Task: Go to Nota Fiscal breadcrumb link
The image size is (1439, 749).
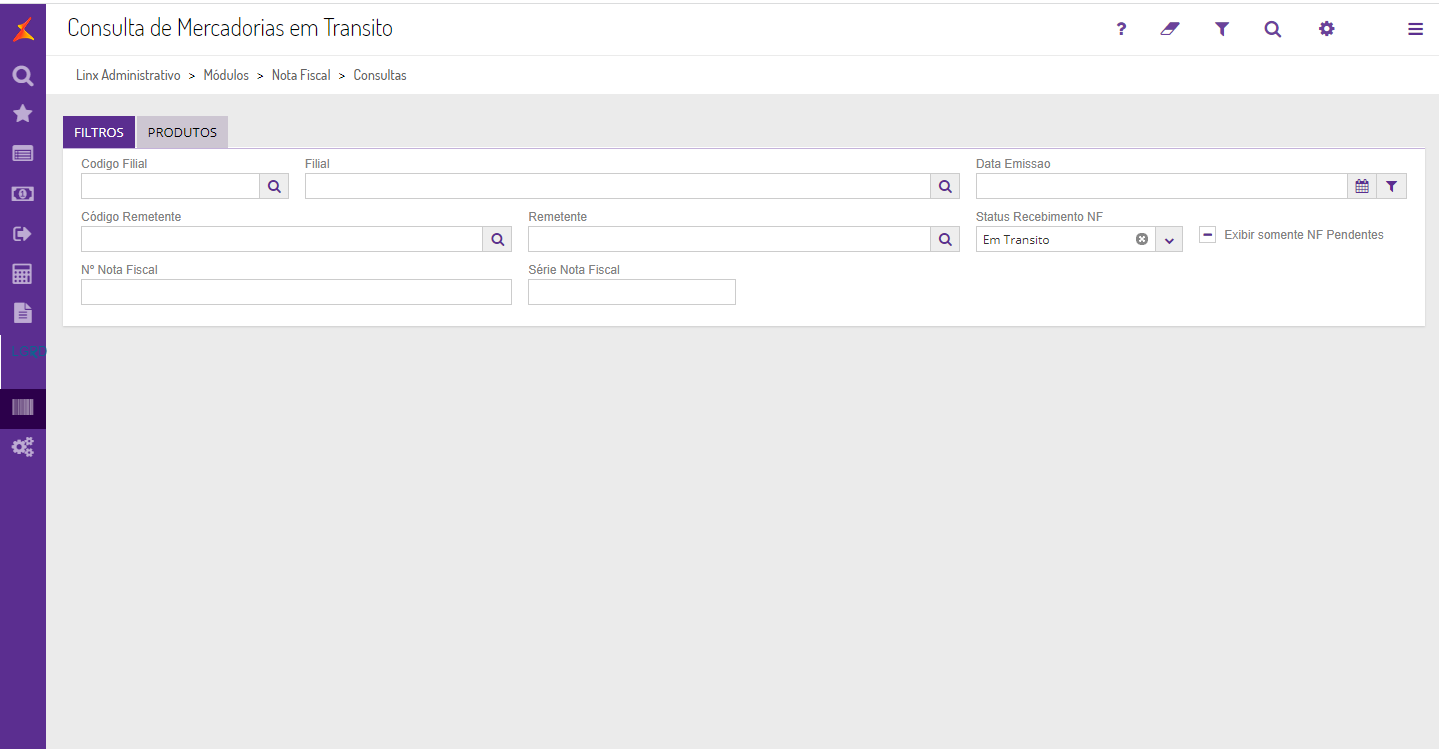Action: point(301,75)
